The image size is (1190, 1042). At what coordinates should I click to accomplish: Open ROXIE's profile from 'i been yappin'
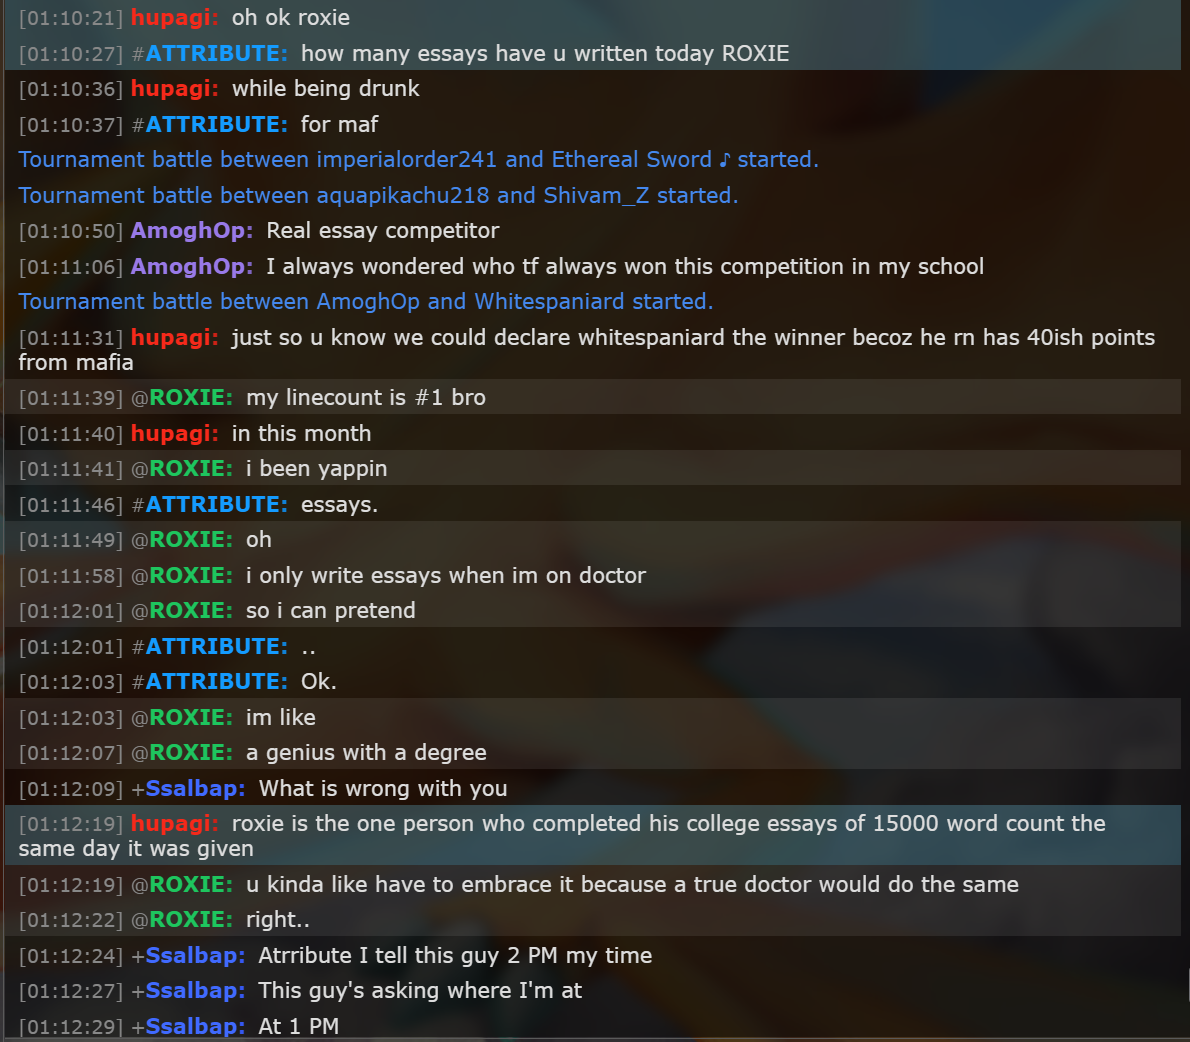tap(190, 468)
